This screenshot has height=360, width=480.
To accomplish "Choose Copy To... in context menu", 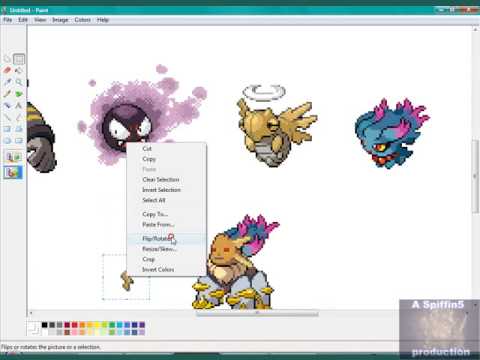I will pyautogui.click(x=167, y=214).
